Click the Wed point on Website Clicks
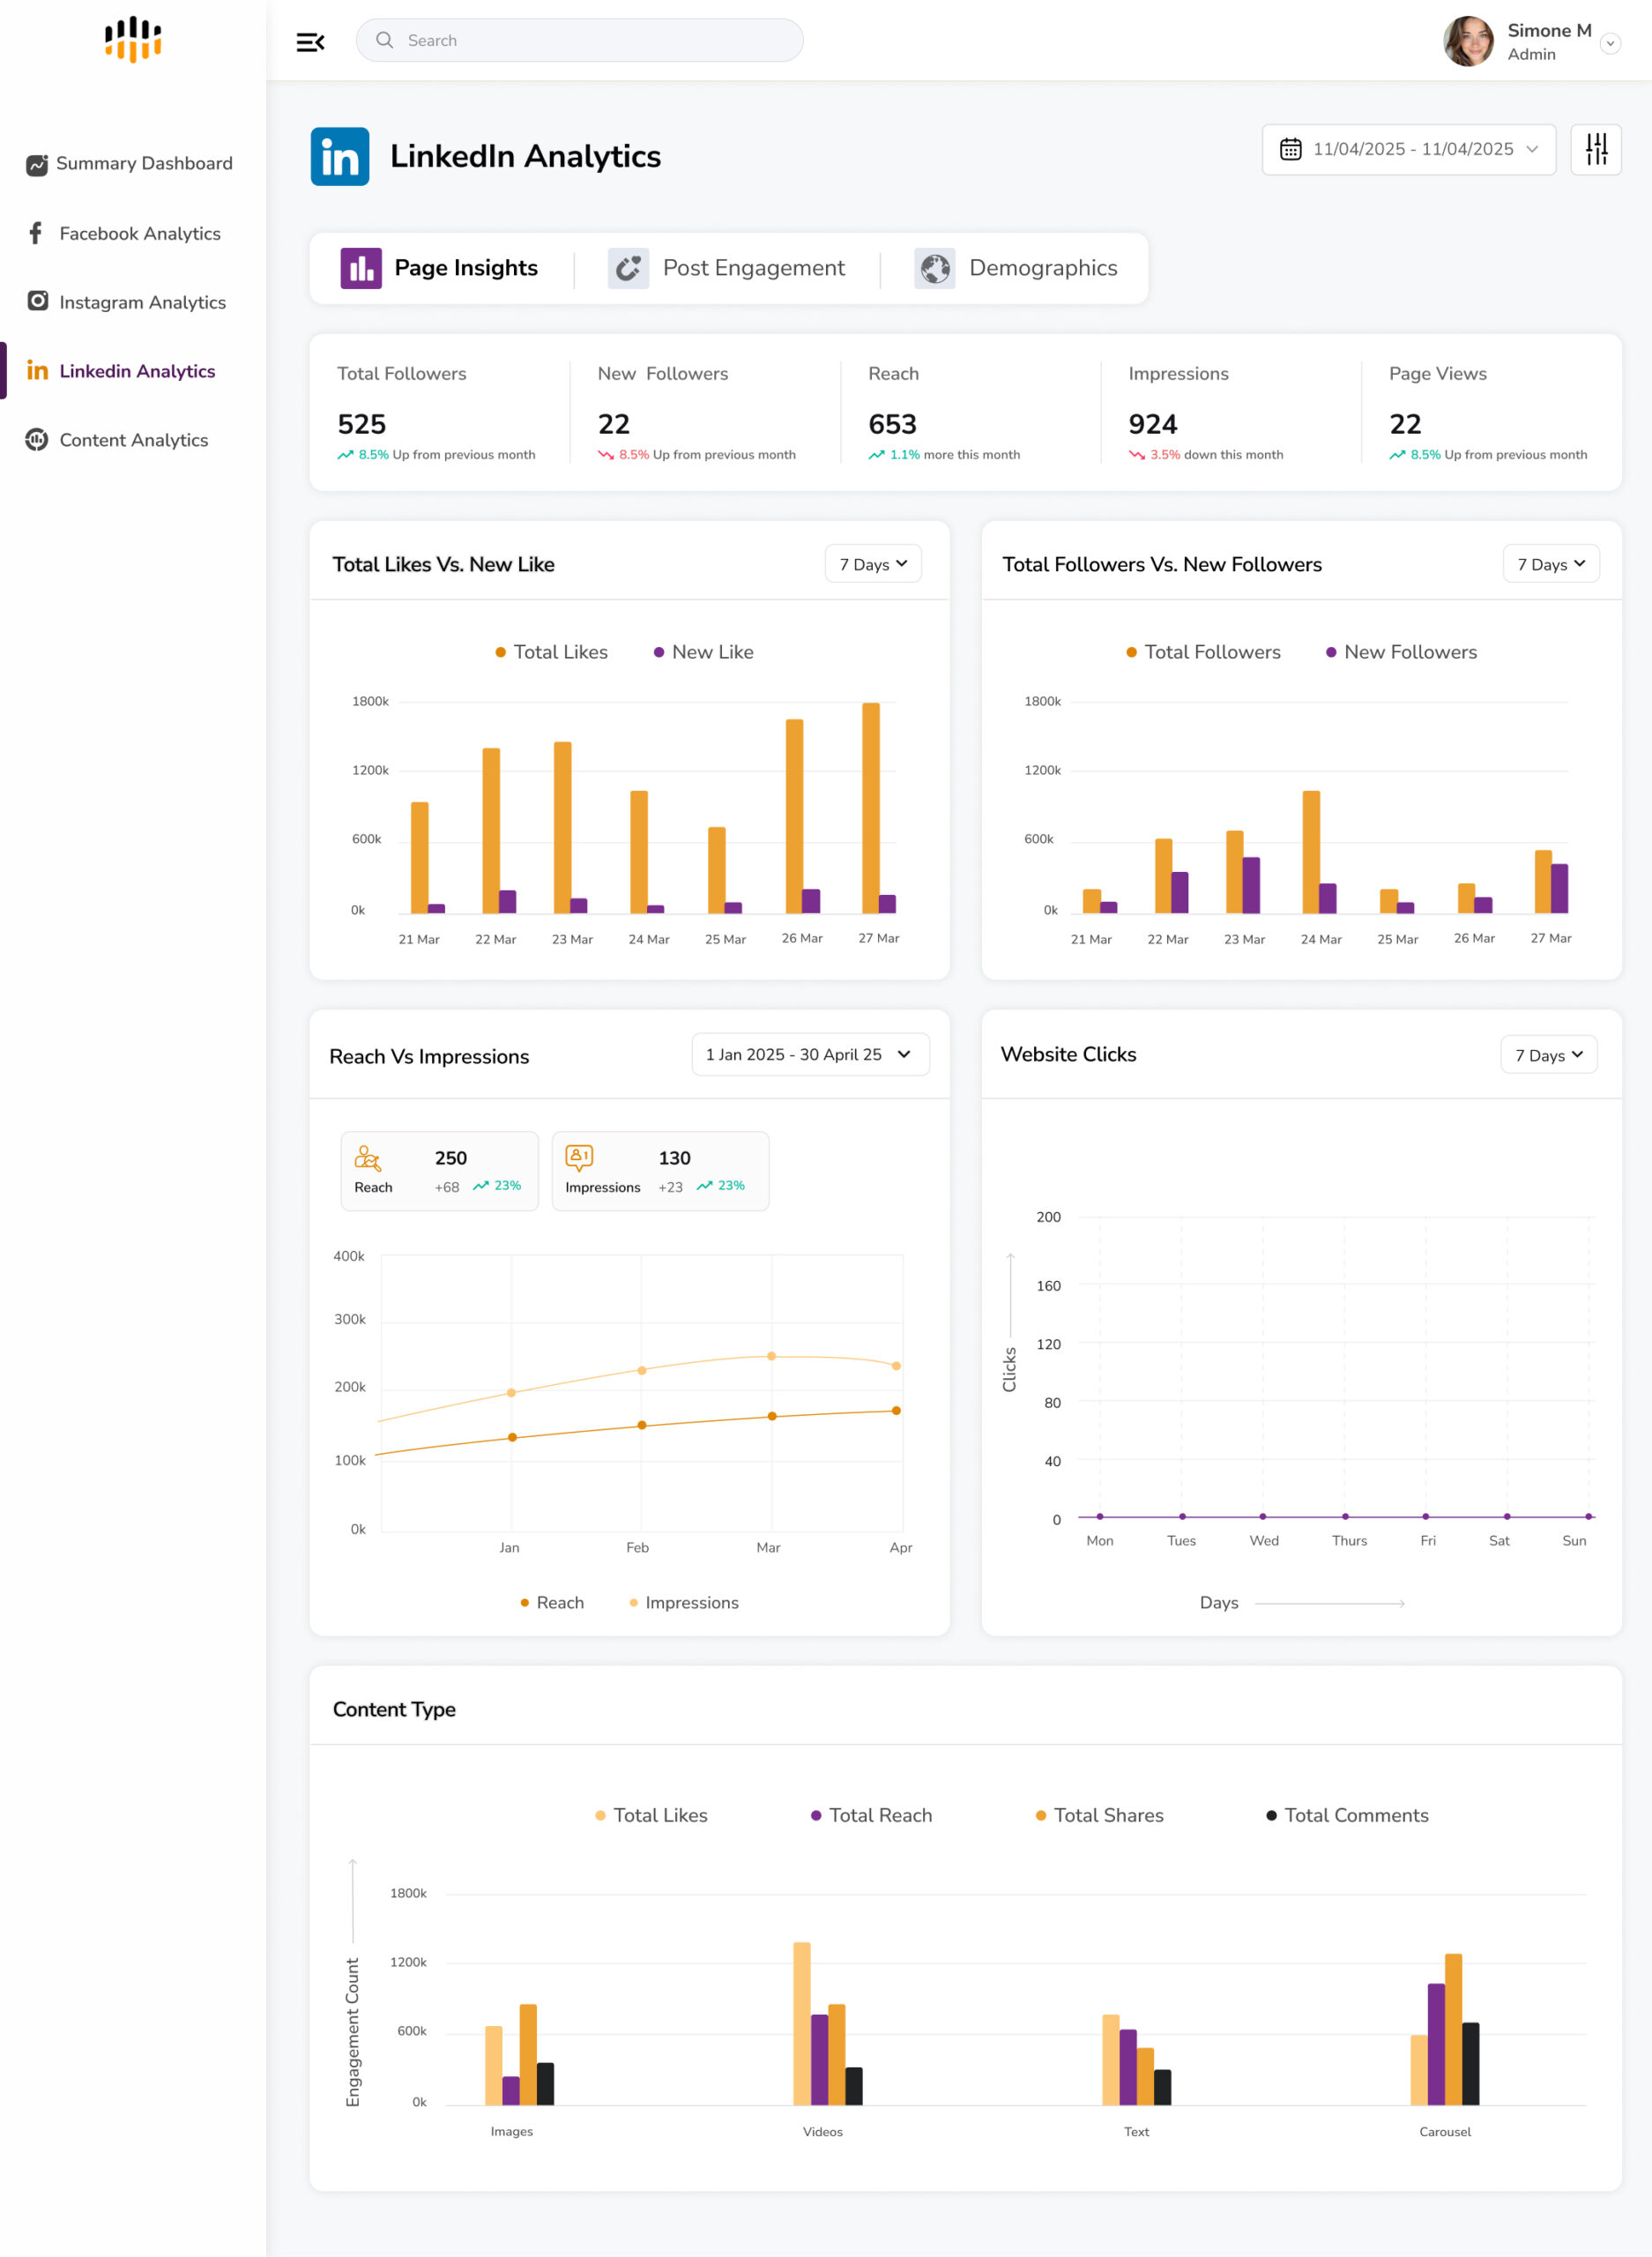 (1263, 1517)
